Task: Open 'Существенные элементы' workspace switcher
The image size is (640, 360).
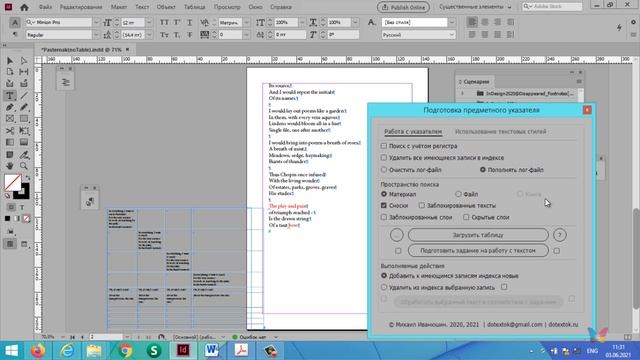Action: click(x=475, y=7)
